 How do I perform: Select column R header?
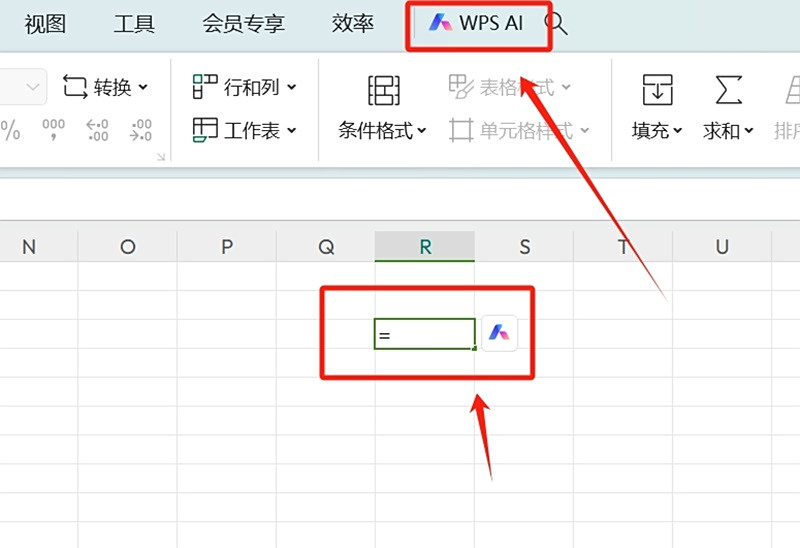424,247
